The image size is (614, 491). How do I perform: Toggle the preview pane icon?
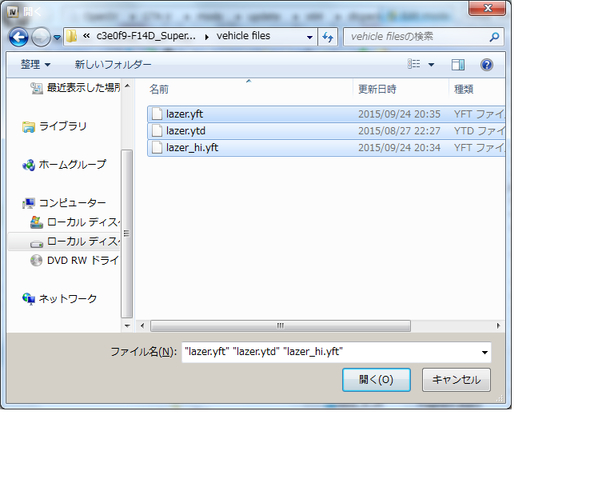coord(458,65)
